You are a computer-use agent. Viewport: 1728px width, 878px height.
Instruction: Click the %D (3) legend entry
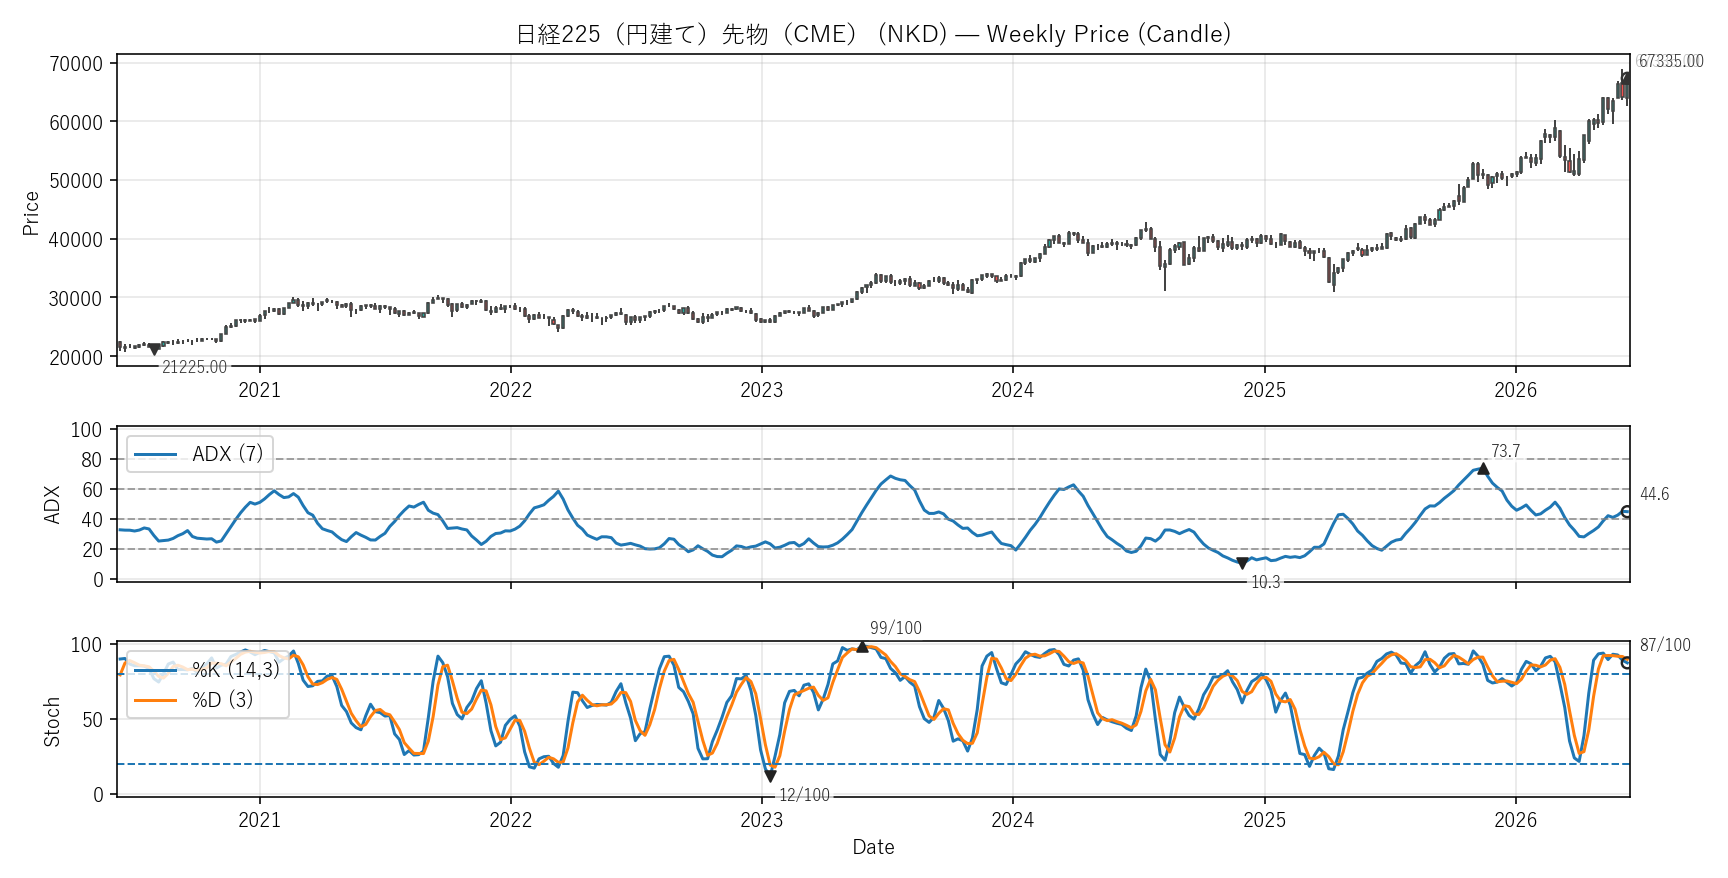[194, 700]
